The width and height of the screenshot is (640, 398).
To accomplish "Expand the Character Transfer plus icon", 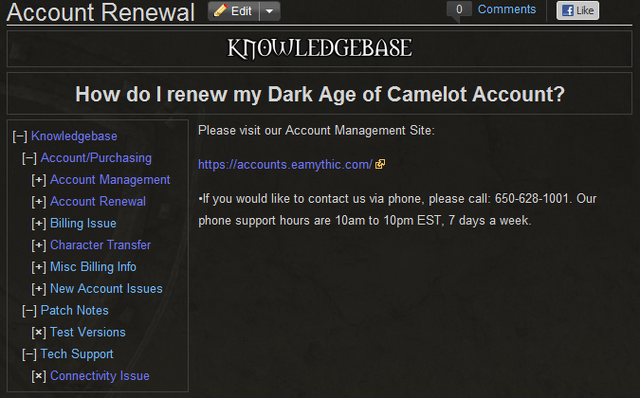I will (x=39, y=245).
